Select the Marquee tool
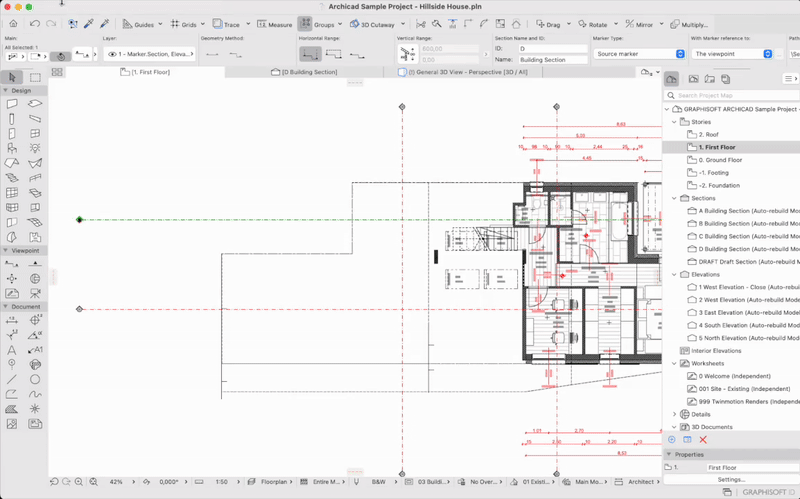The width and height of the screenshot is (800, 499). point(35,77)
